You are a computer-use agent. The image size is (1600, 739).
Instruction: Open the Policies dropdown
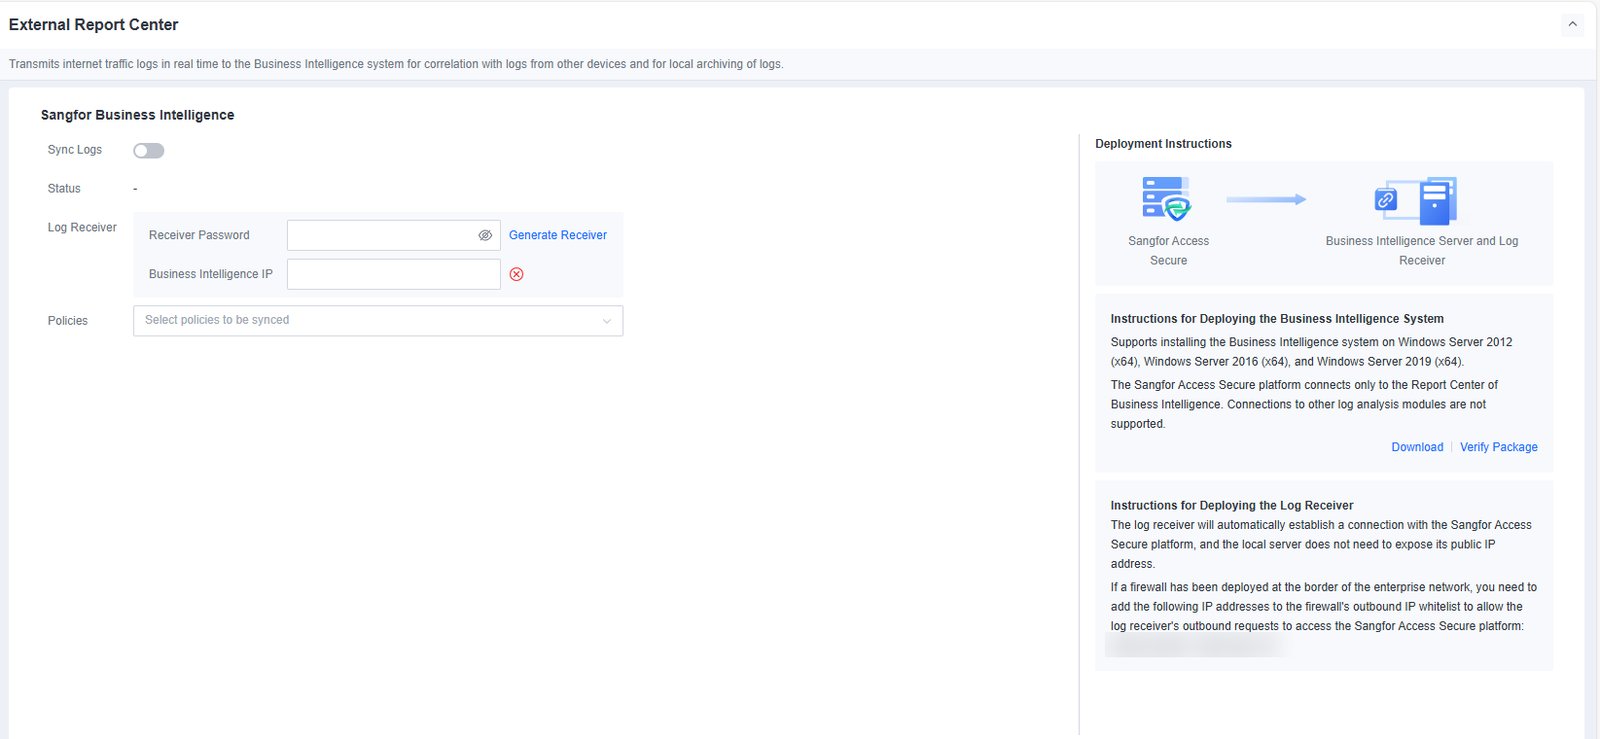[378, 320]
